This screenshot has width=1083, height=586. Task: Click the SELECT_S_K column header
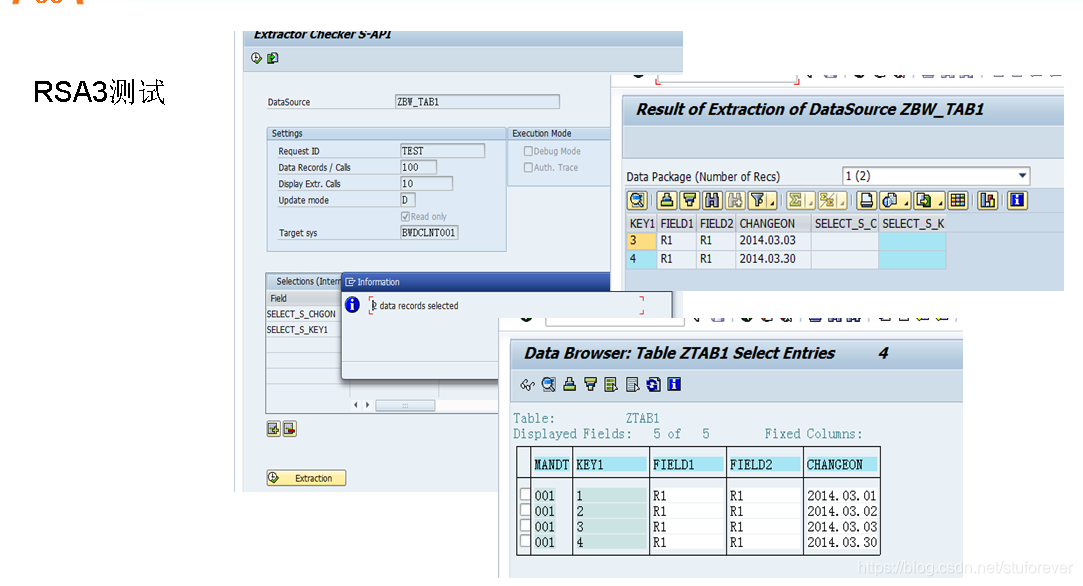point(912,224)
